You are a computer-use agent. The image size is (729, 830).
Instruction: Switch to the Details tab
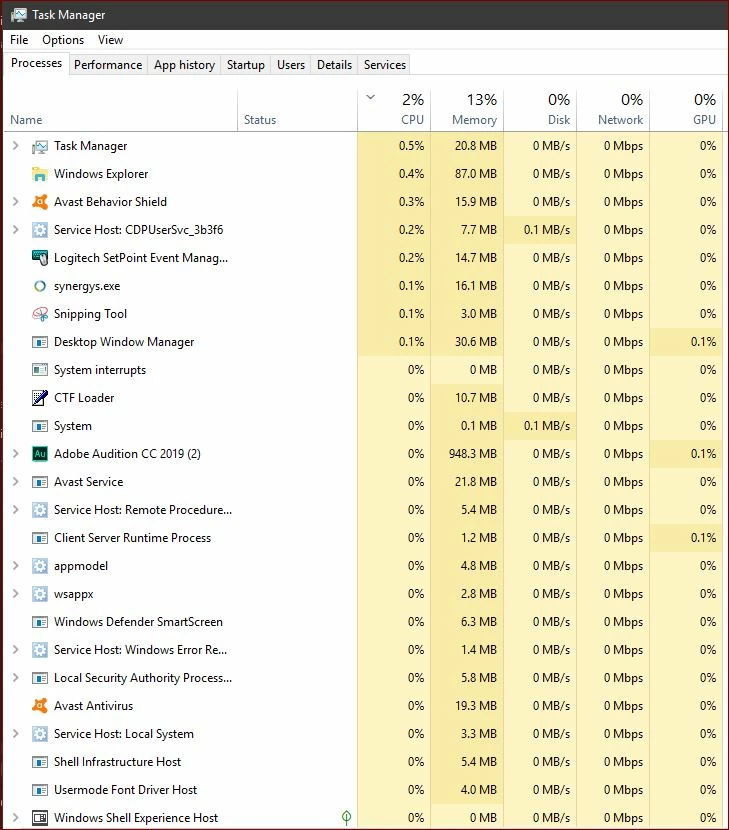coord(334,65)
